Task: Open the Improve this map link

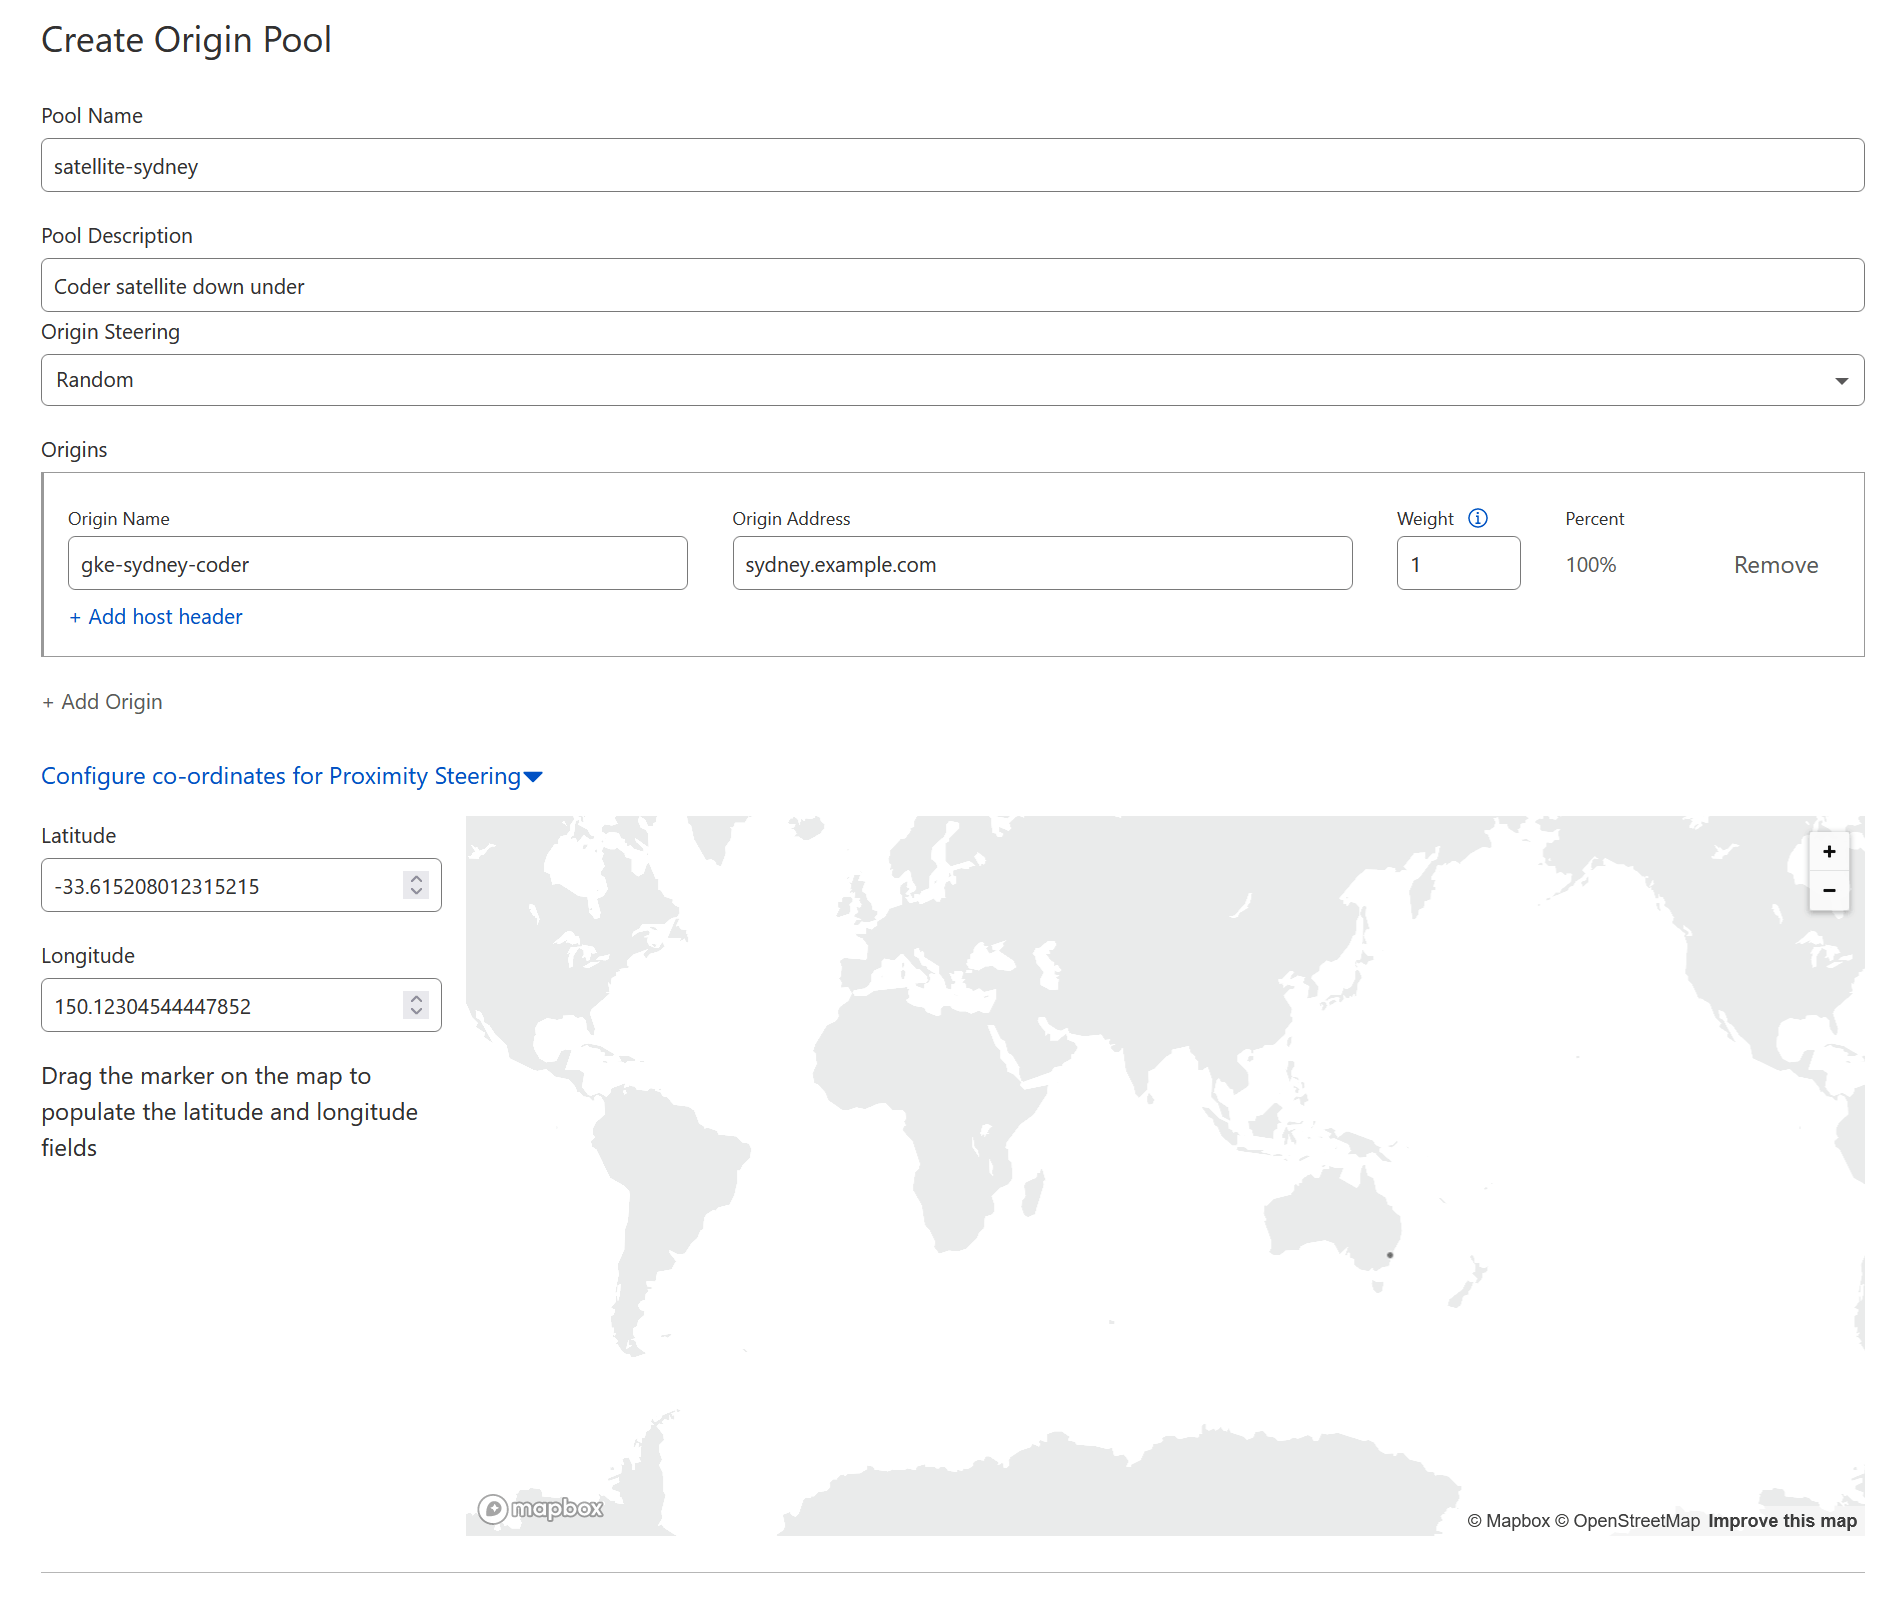Action: coord(1781,1521)
